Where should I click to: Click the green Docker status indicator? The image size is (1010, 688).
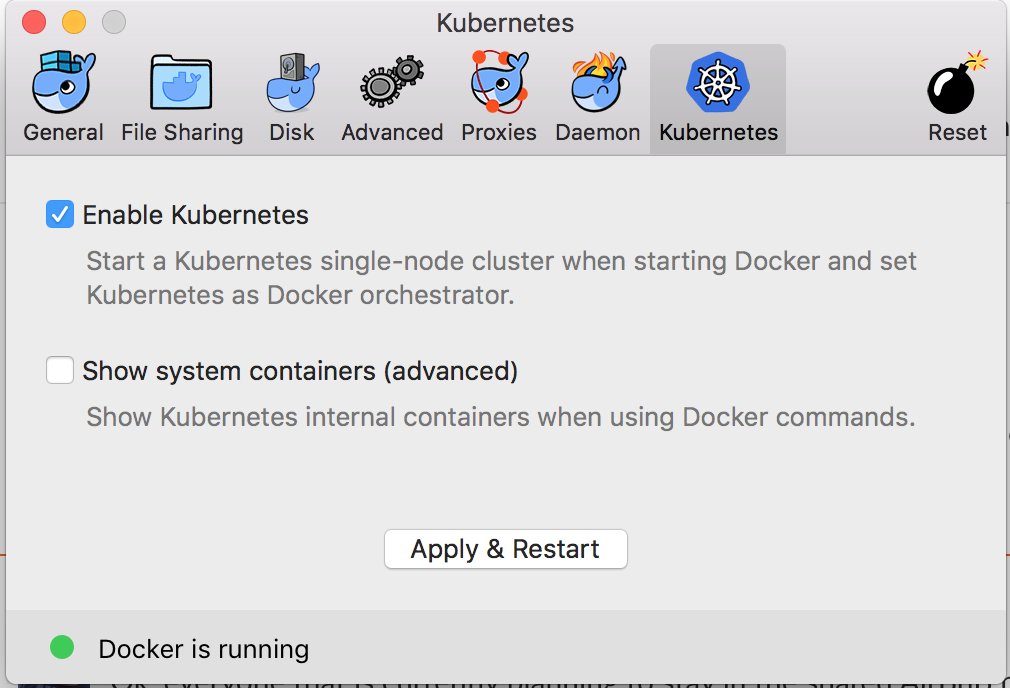pyautogui.click(x=61, y=648)
